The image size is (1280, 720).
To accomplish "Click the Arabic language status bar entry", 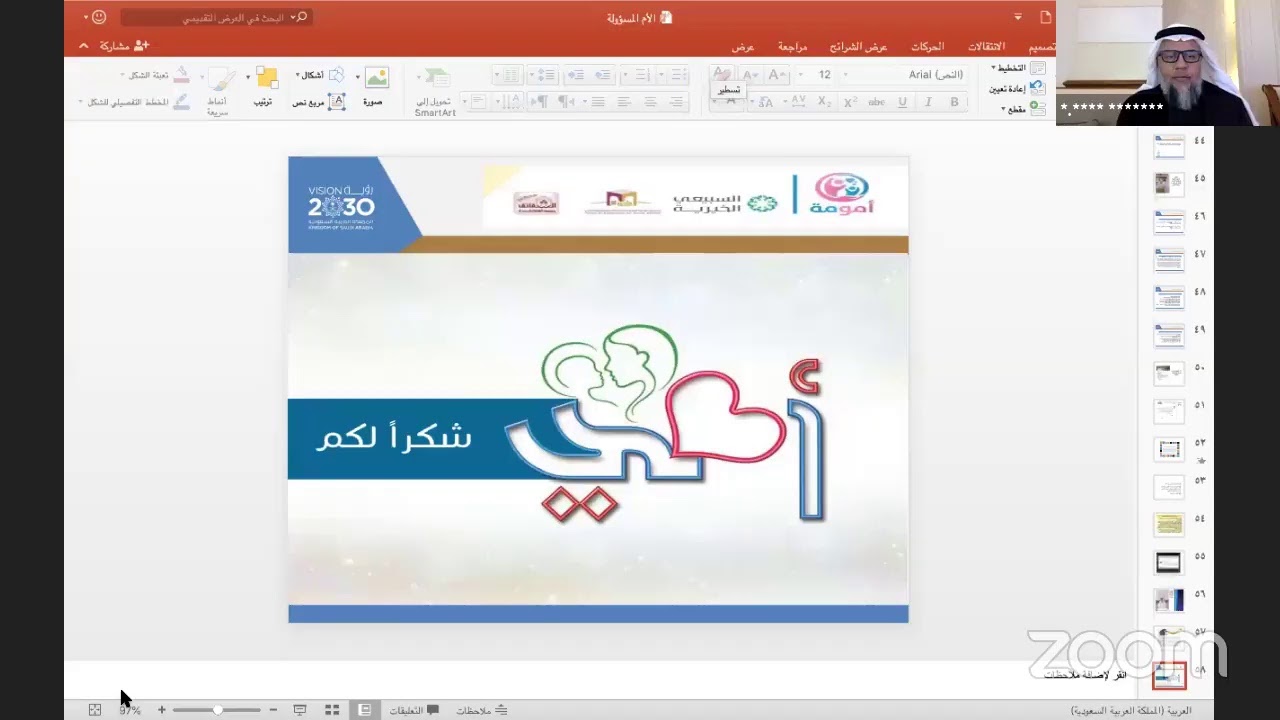I will pyautogui.click(x=1131, y=710).
